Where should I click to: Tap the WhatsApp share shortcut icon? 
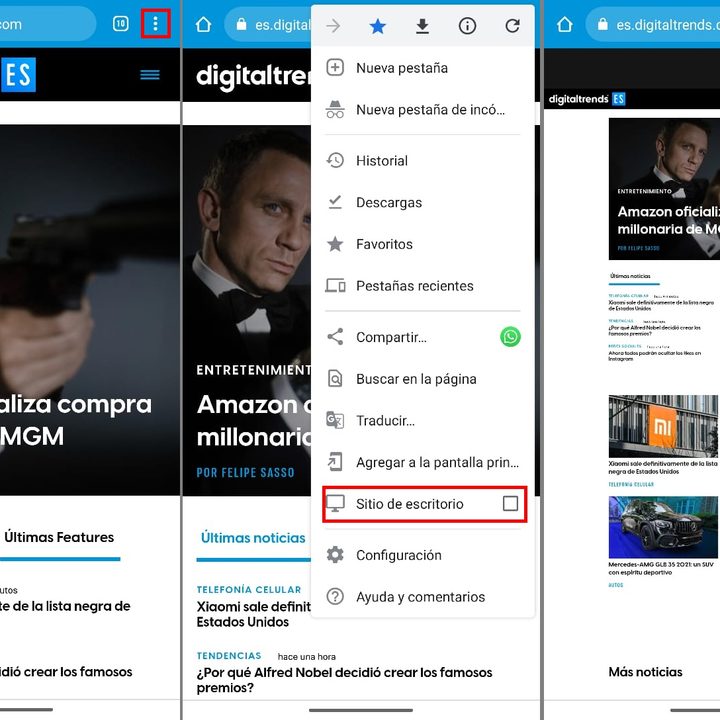(x=510, y=337)
